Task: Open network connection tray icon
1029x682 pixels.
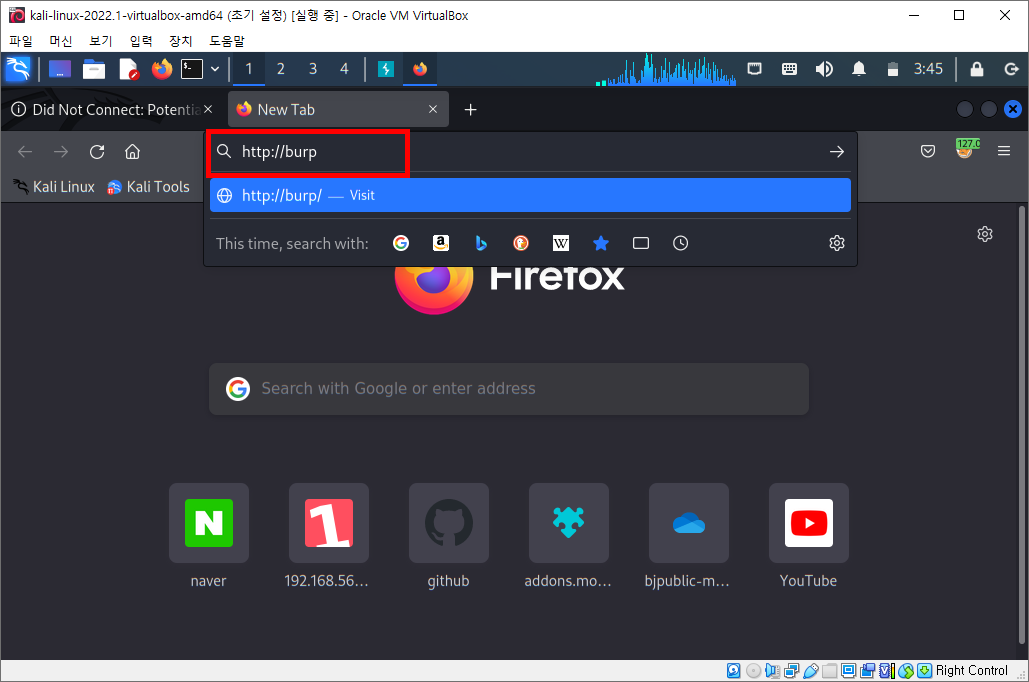Action: (755, 69)
